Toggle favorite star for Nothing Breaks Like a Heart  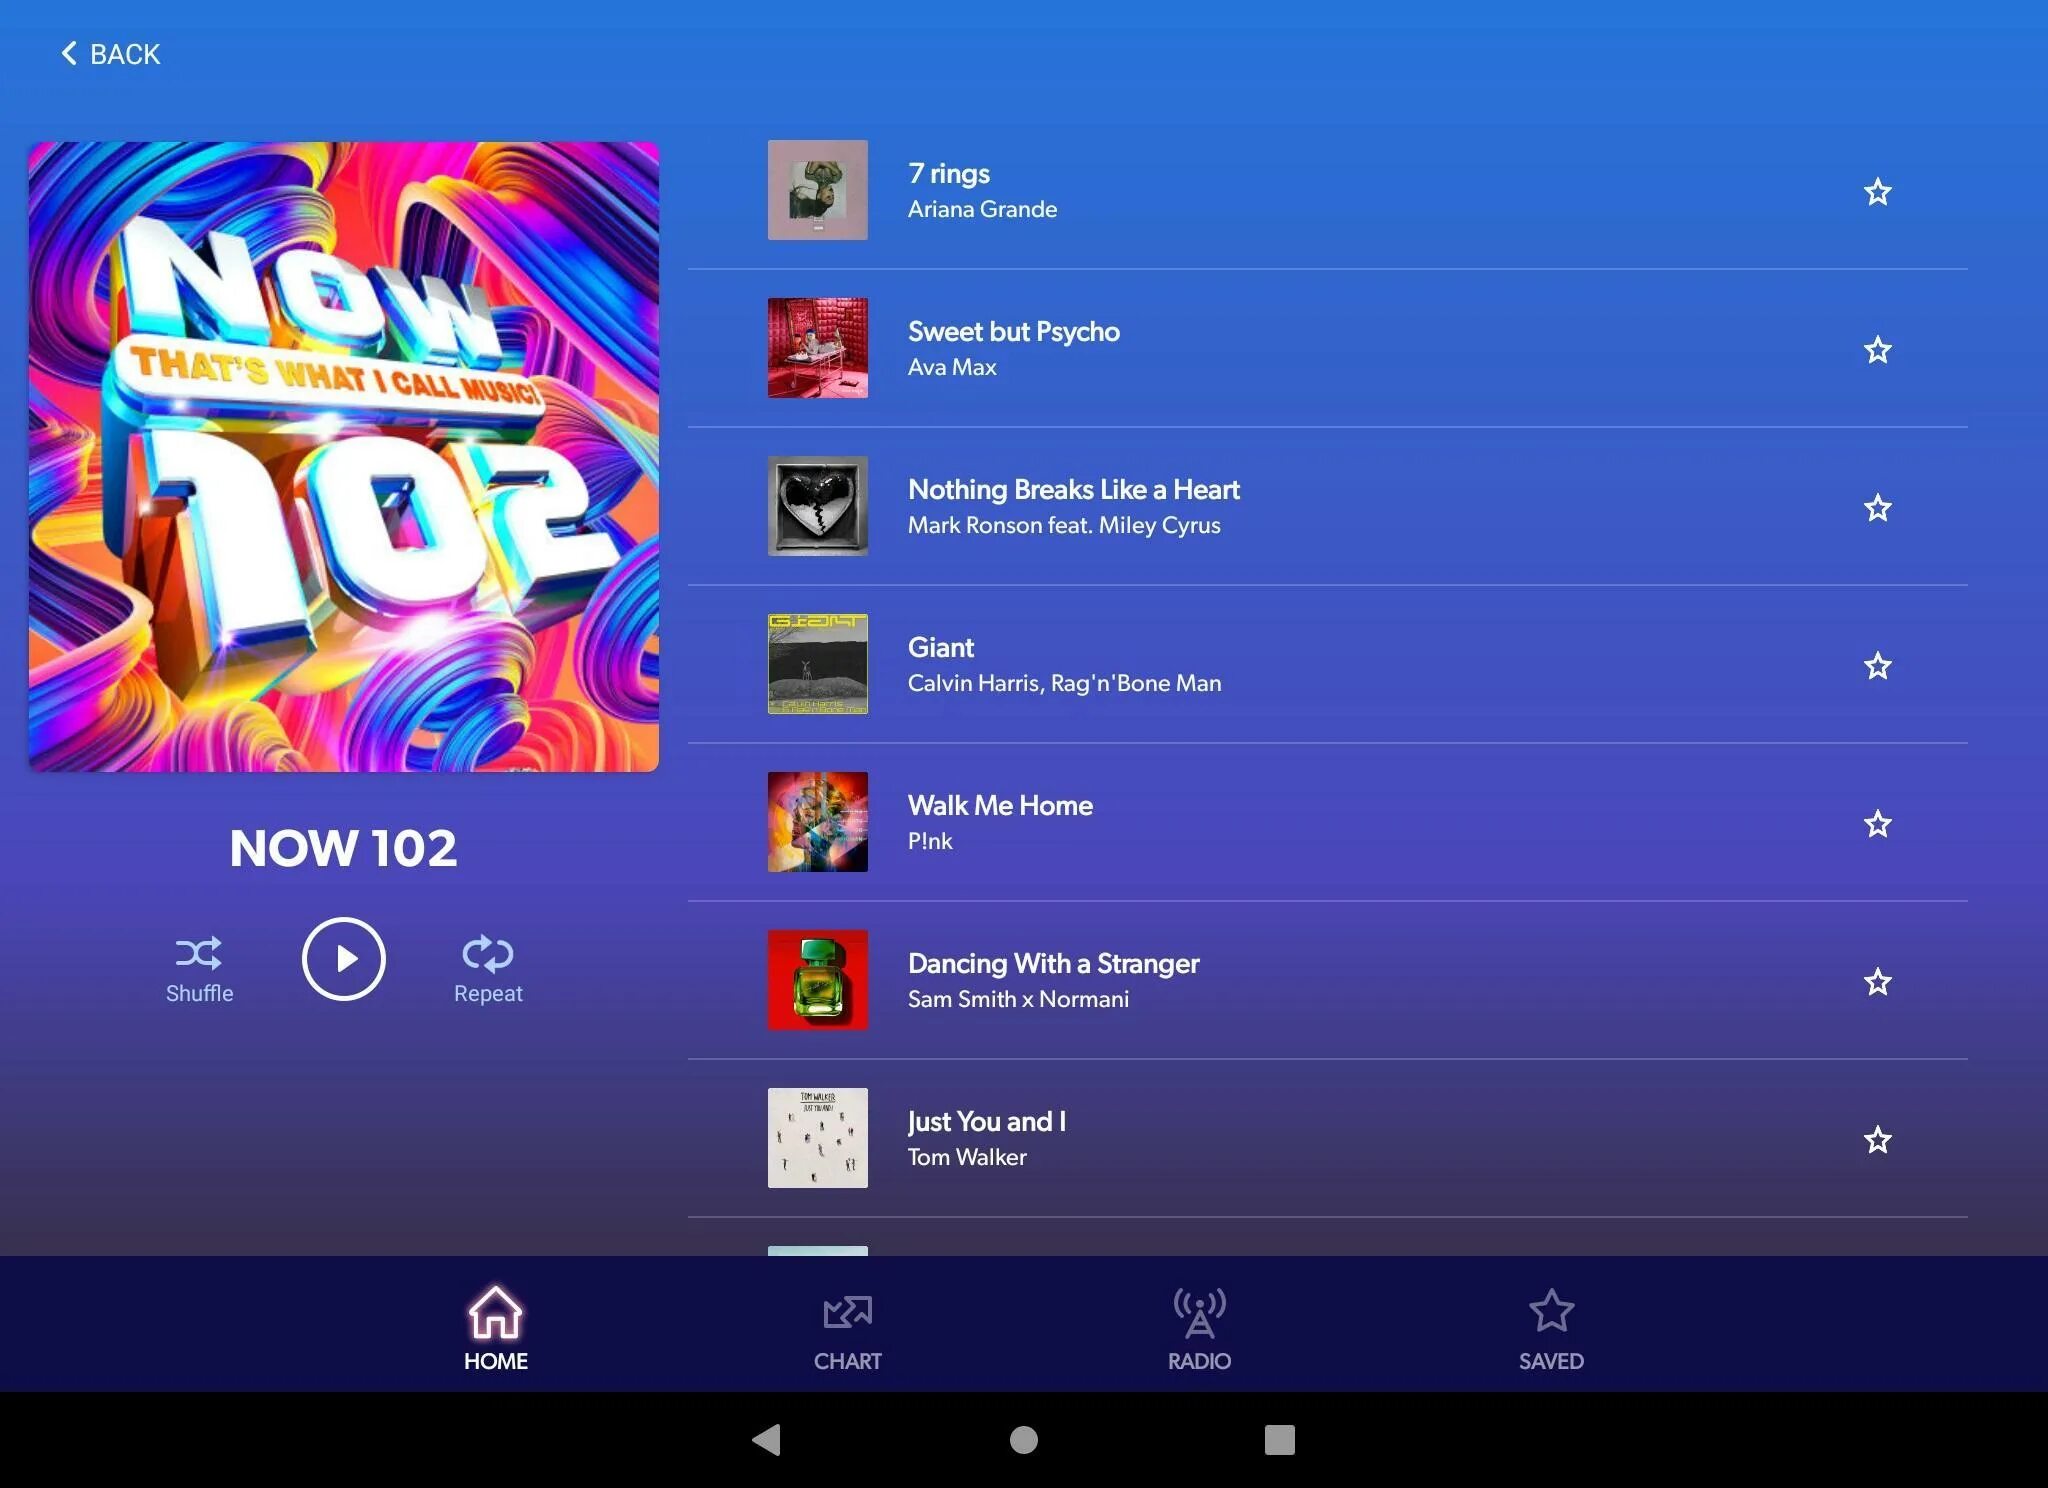click(x=1876, y=506)
